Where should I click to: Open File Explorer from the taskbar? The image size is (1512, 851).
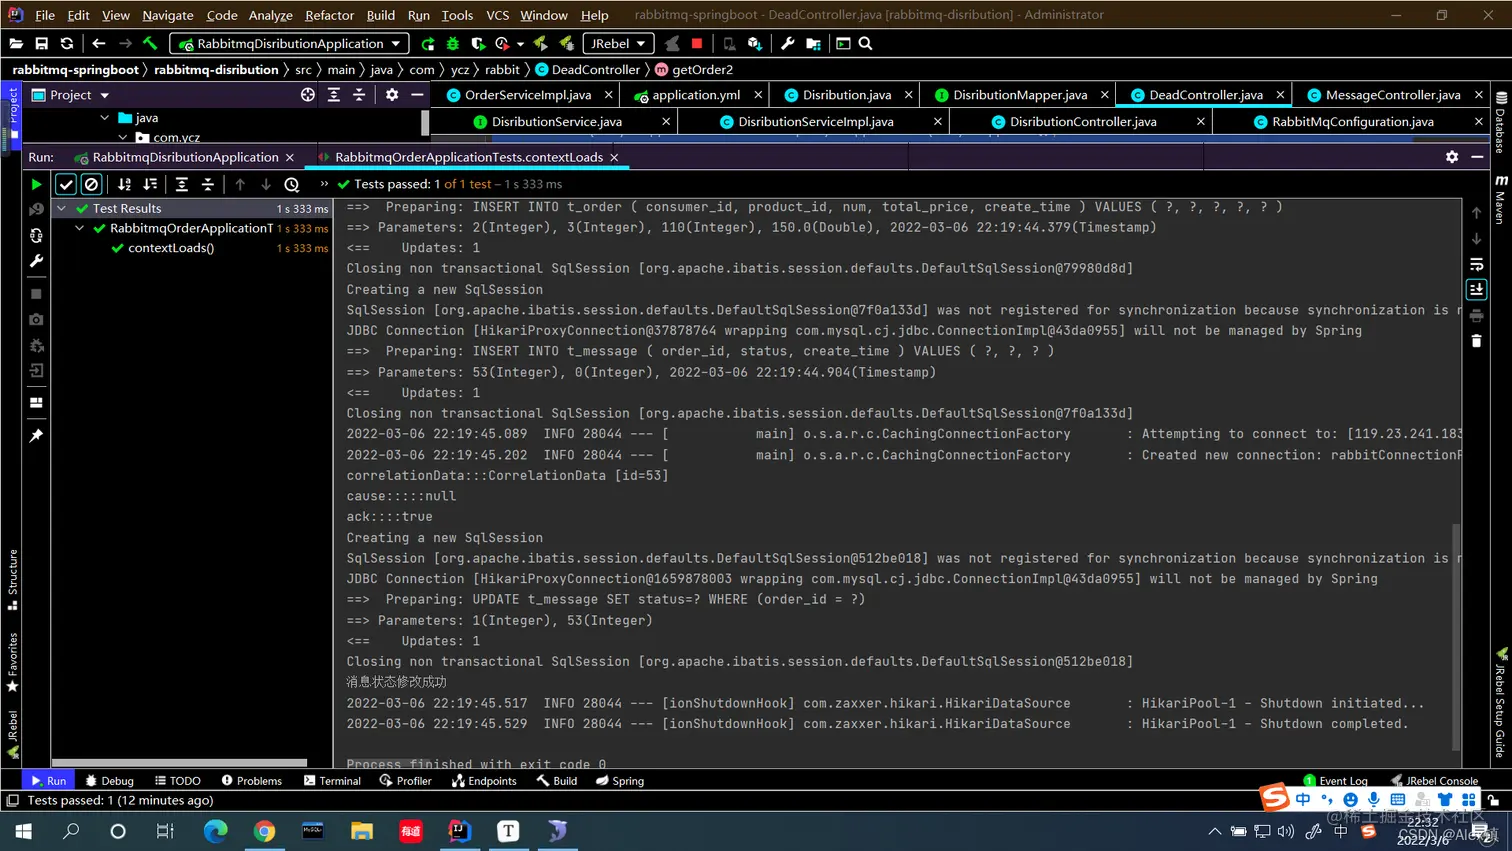362,831
